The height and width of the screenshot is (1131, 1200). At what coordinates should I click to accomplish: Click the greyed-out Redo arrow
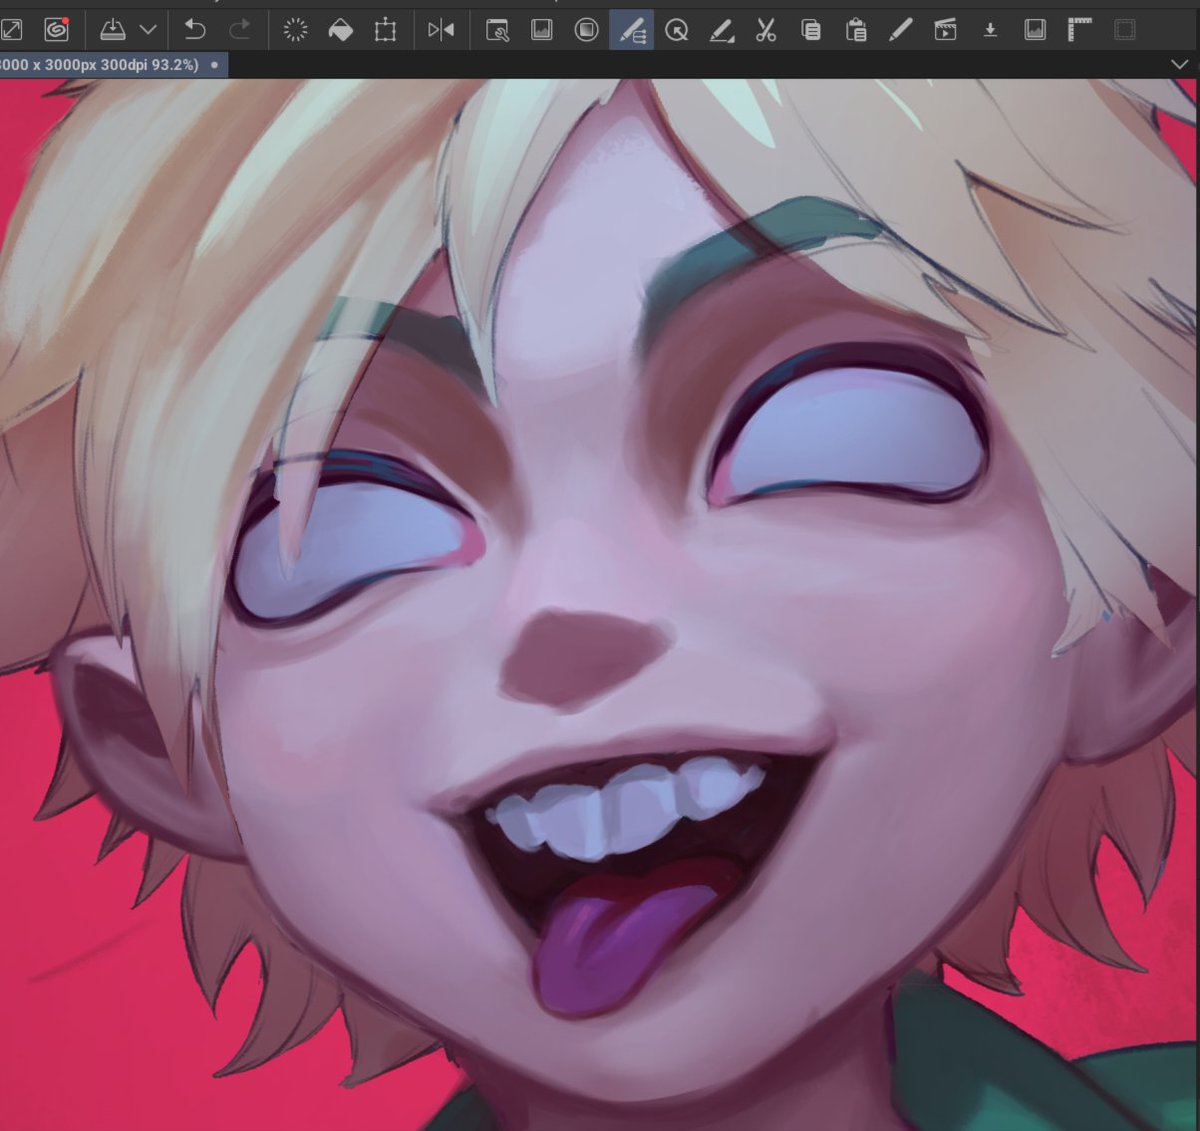pyautogui.click(x=240, y=30)
